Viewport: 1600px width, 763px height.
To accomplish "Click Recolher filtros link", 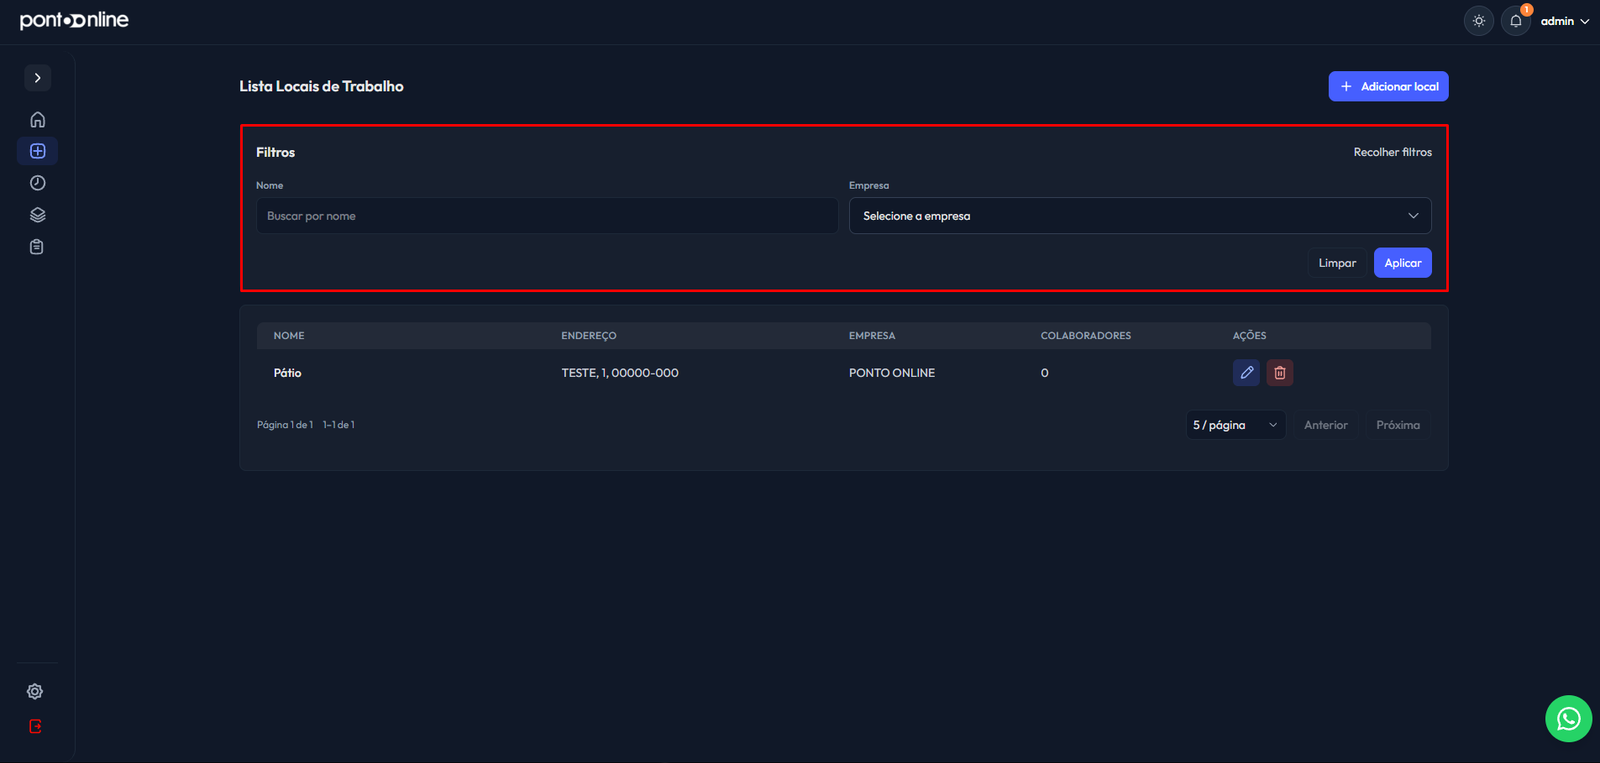I will 1392,152.
